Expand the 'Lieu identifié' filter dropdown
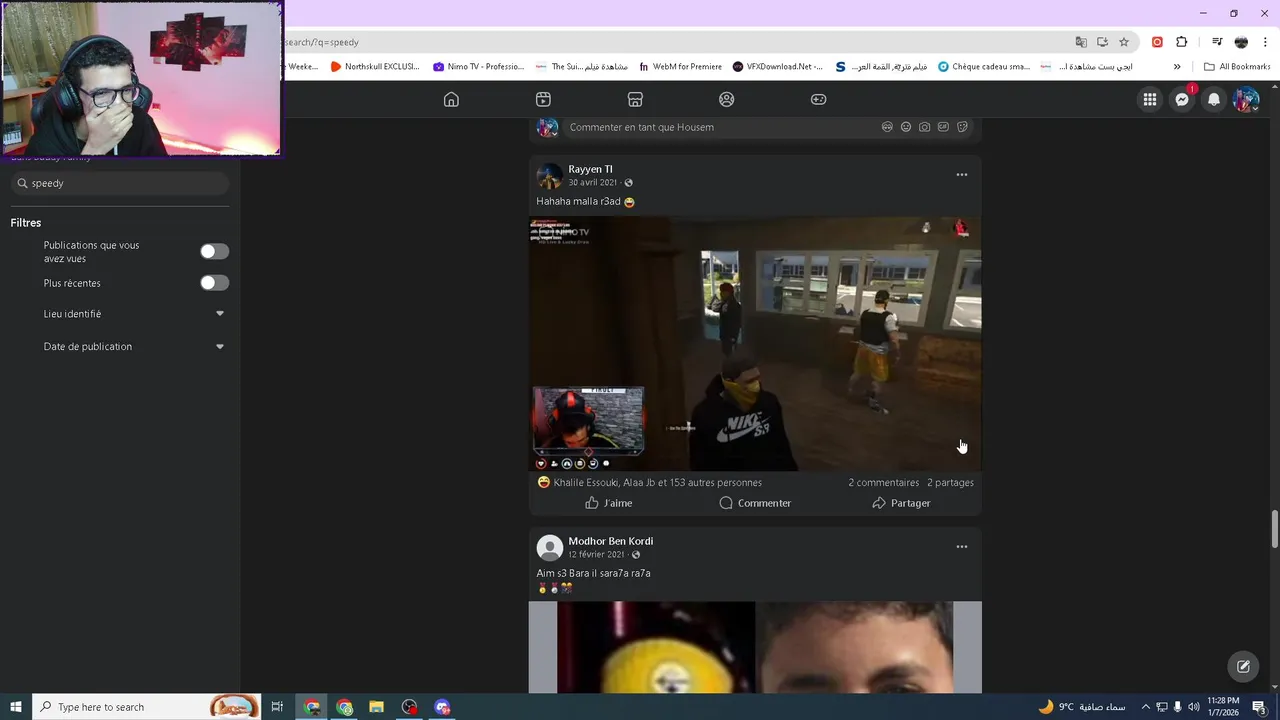The width and height of the screenshot is (1280, 720). click(x=220, y=314)
